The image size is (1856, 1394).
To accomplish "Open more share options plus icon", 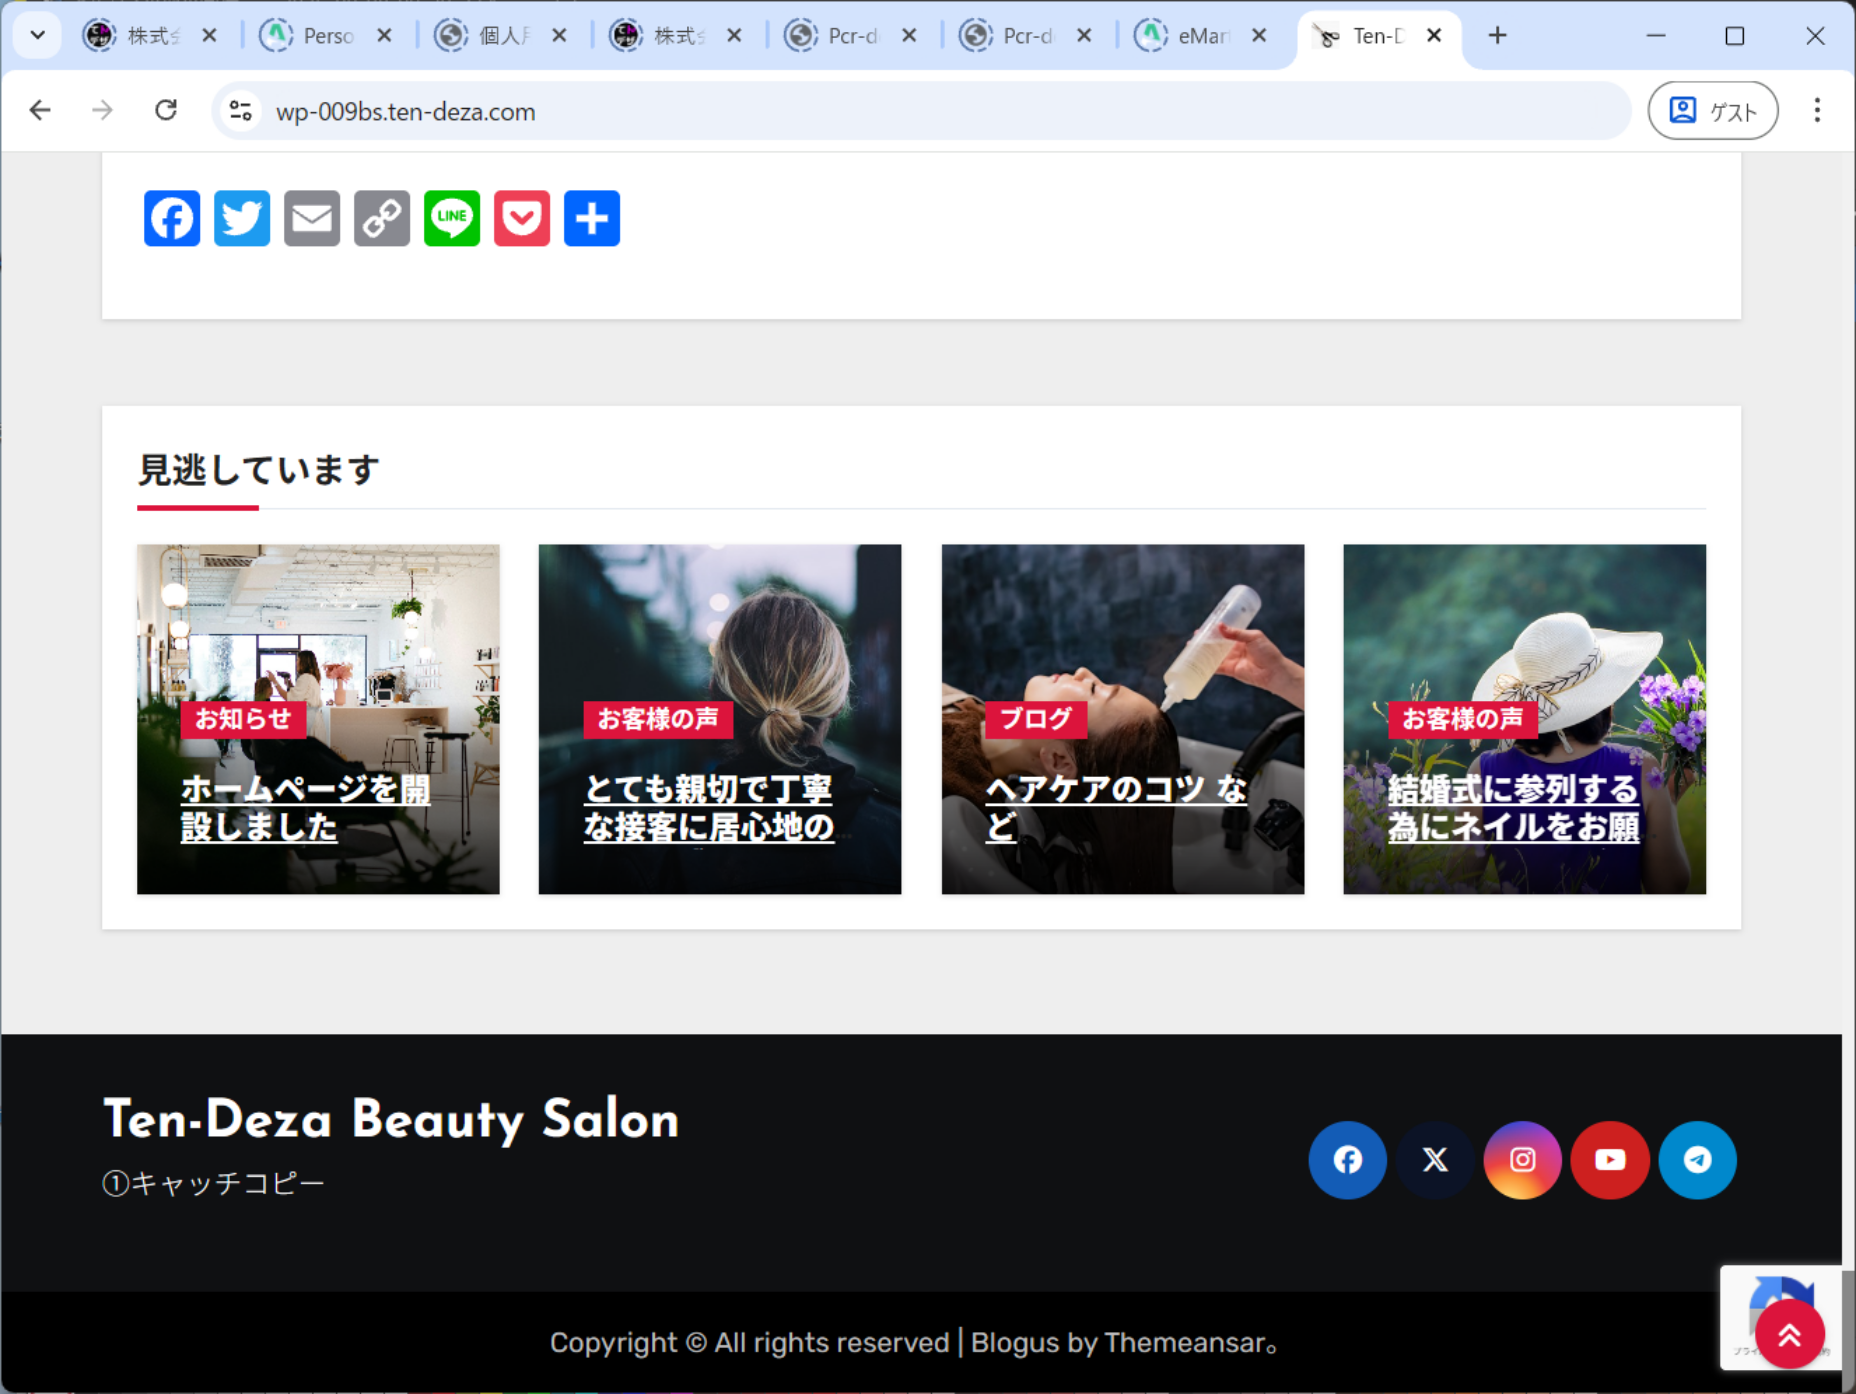I will (592, 218).
